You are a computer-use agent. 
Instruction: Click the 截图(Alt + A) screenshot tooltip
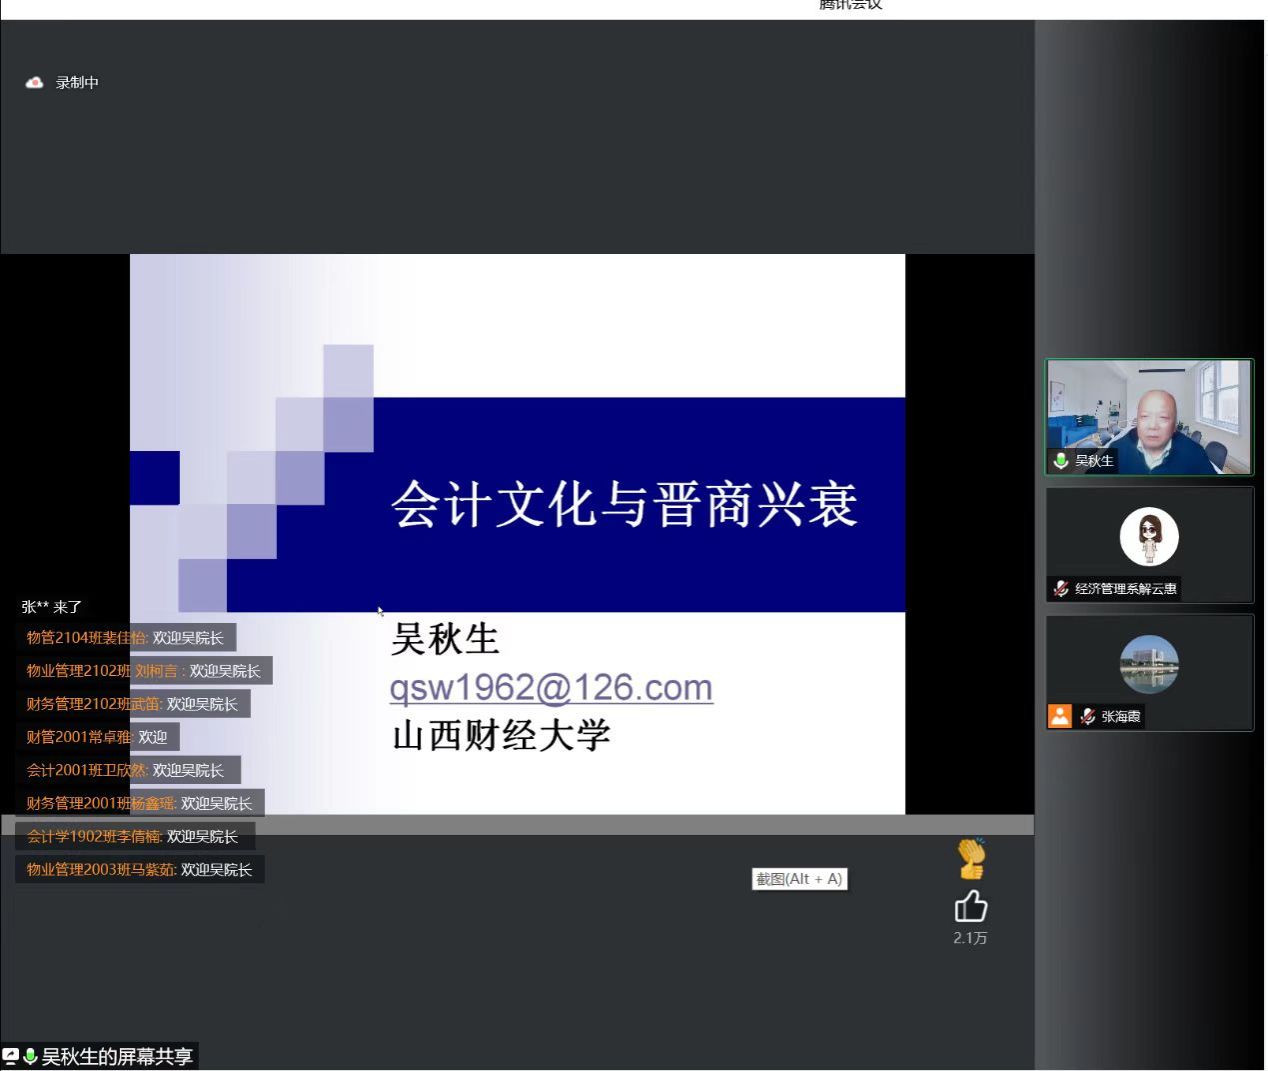pos(799,879)
